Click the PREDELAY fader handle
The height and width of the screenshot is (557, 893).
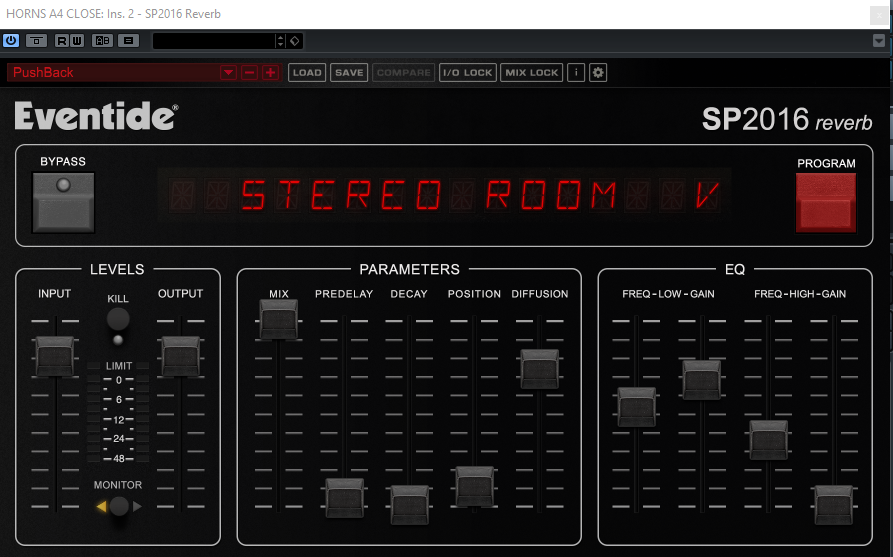[x=345, y=498]
